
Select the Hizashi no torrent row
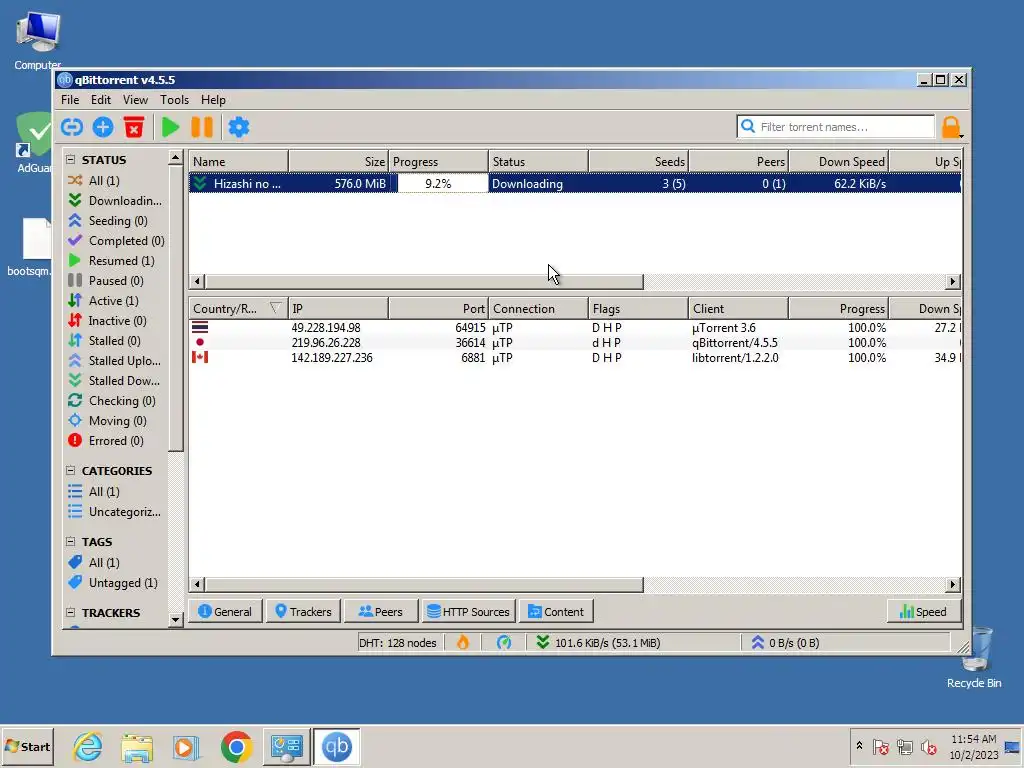pyautogui.click(x=575, y=184)
